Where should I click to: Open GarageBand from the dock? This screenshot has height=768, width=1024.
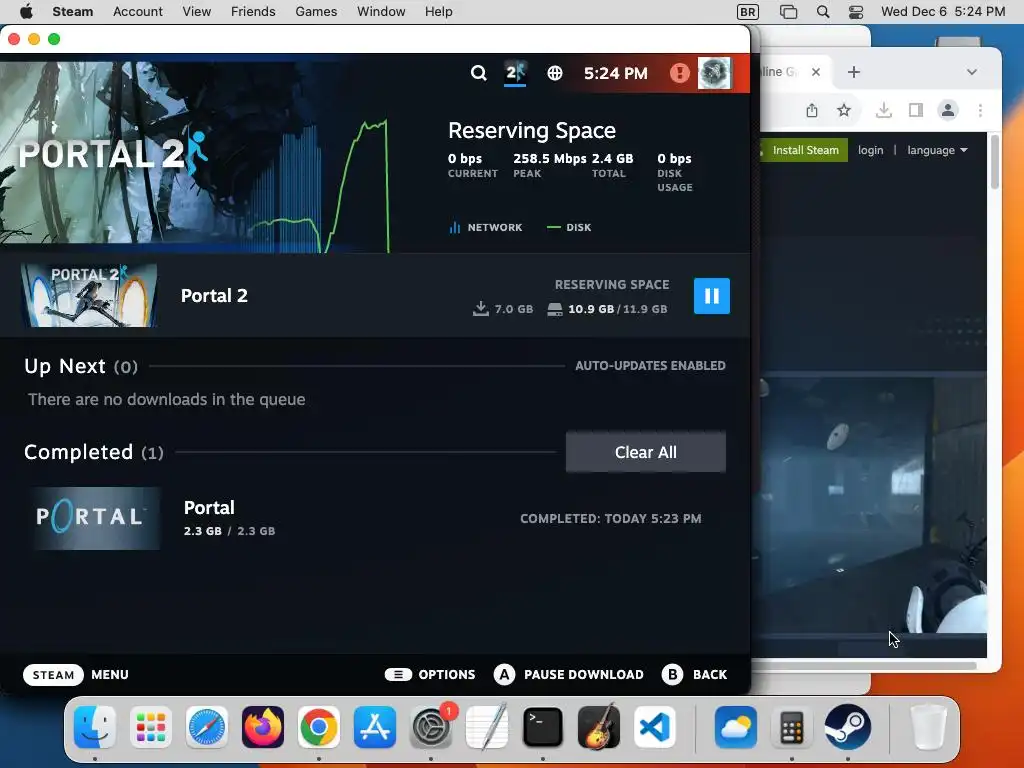599,727
